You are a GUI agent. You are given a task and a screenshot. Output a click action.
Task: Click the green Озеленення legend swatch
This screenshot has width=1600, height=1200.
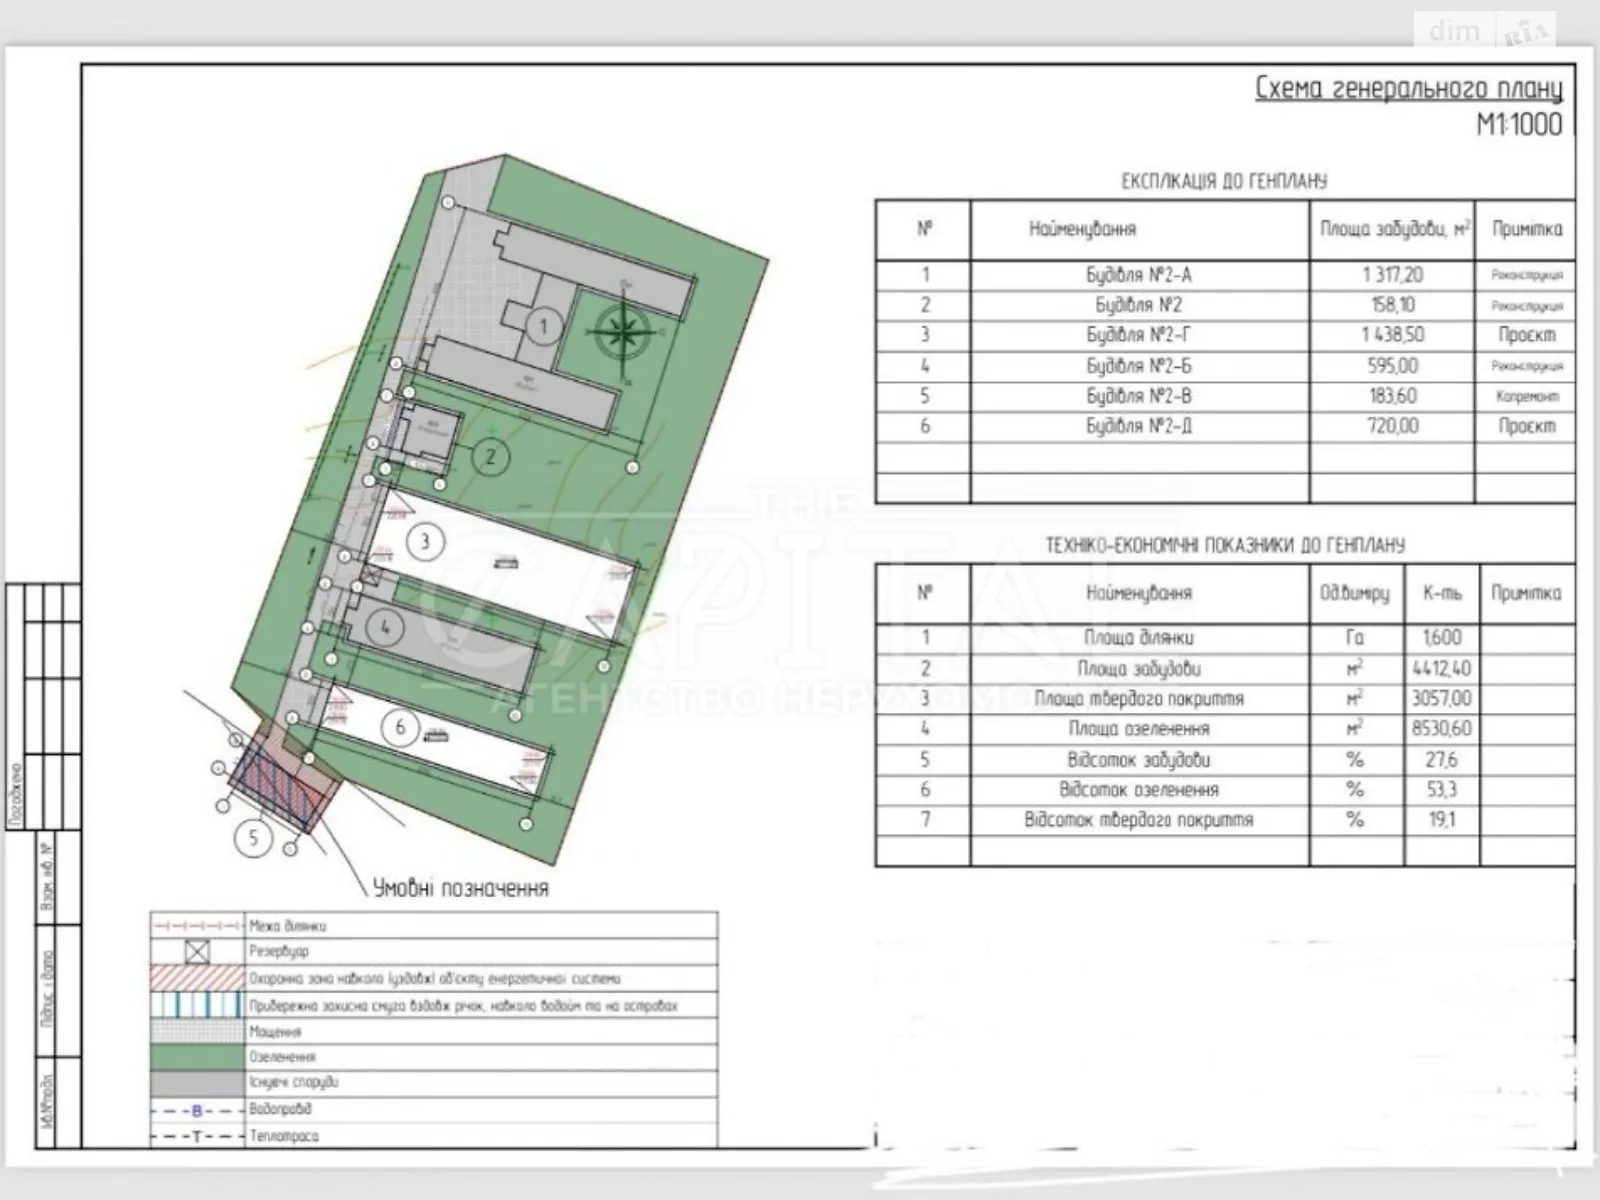click(197, 1057)
